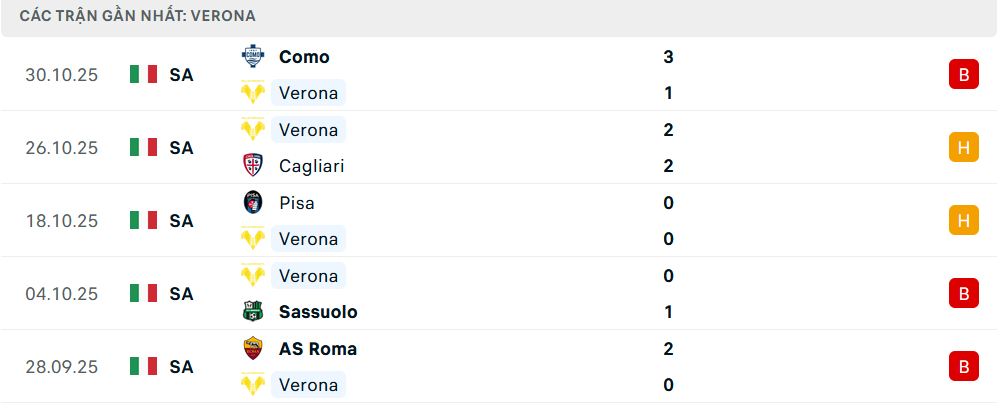The height and width of the screenshot is (405, 1000).
Task: Click the Pisa team crest icon
Action: 252,203
